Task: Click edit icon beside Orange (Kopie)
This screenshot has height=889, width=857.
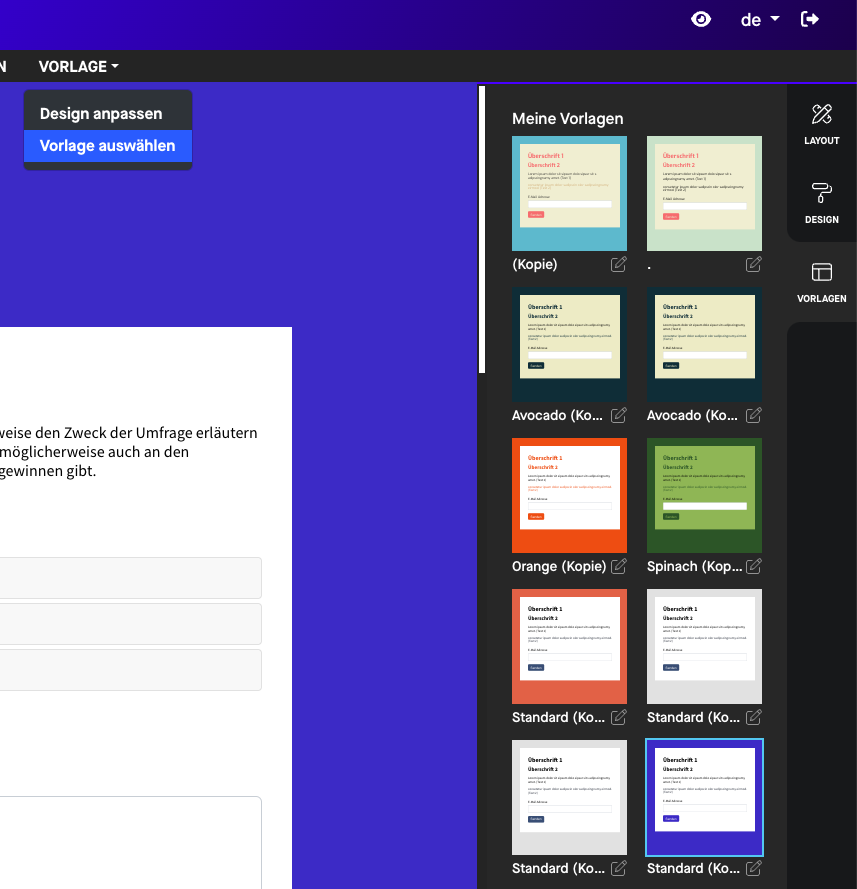Action: coord(619,566)
